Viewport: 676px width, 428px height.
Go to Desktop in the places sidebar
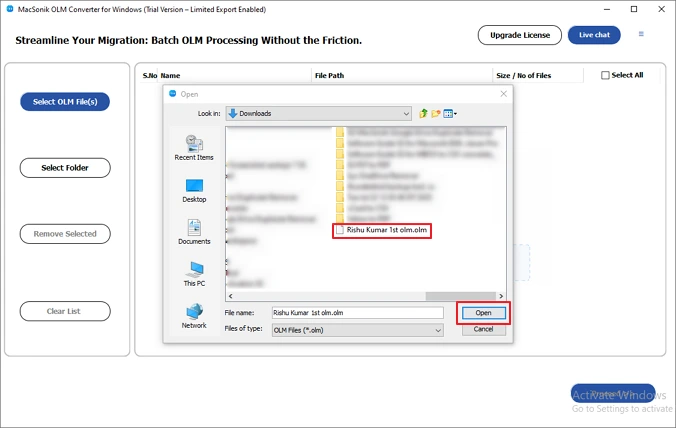pos(194,191)
